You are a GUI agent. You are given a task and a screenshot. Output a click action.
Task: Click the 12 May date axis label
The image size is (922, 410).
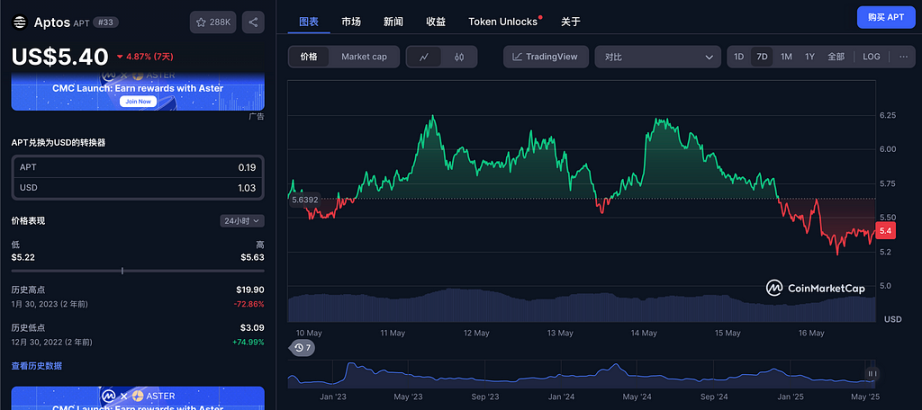[x=476, y=333]
